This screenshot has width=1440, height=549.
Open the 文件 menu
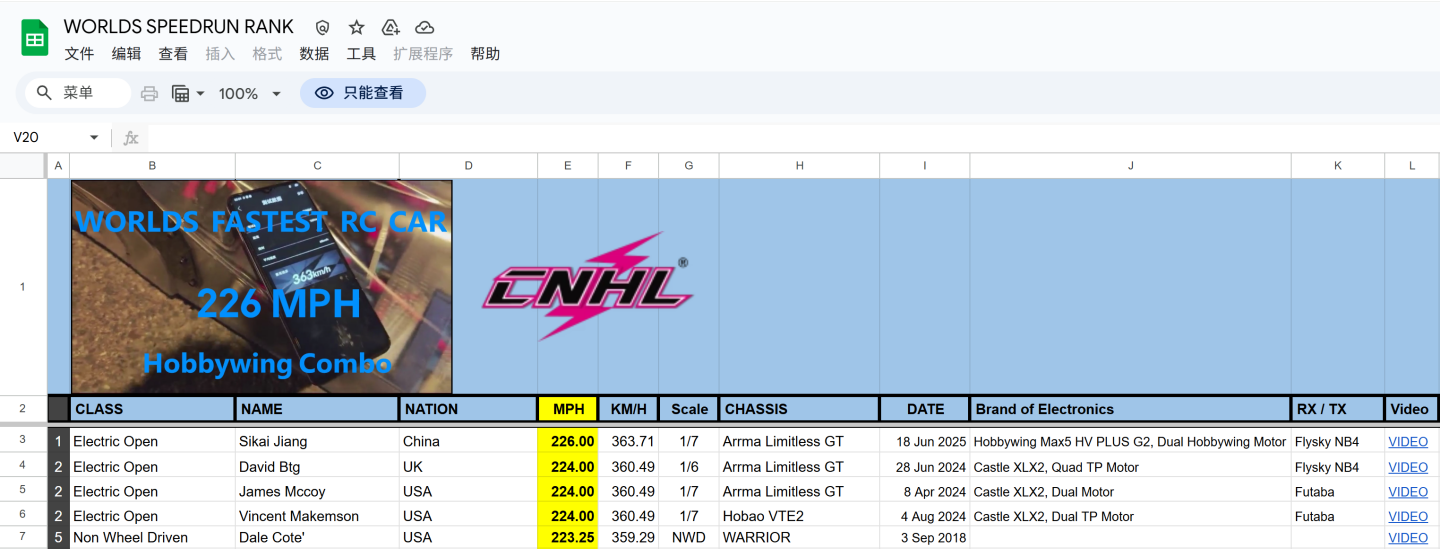(79, 54)
